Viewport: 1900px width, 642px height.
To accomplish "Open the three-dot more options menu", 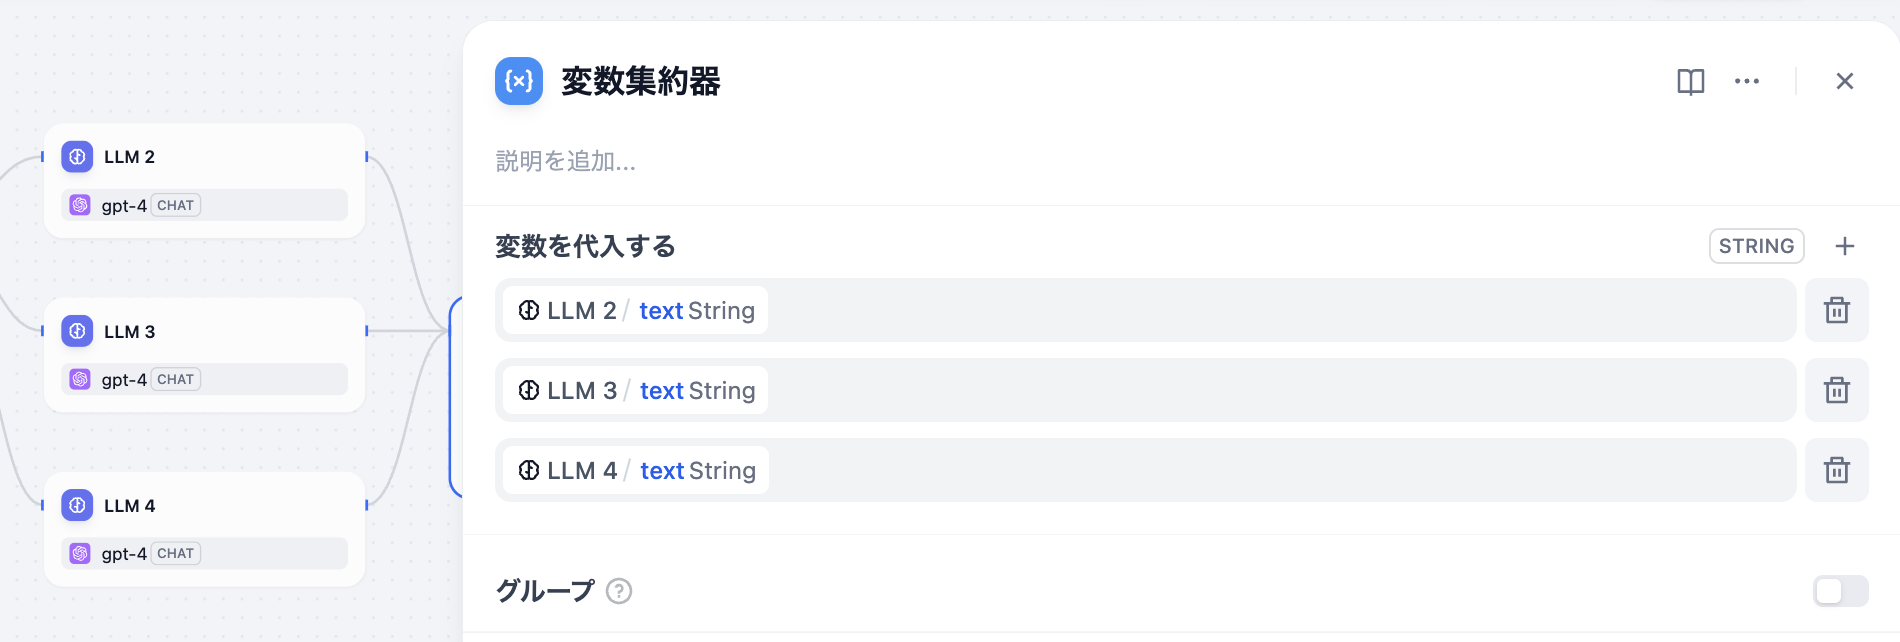I will click(1747, 81).
